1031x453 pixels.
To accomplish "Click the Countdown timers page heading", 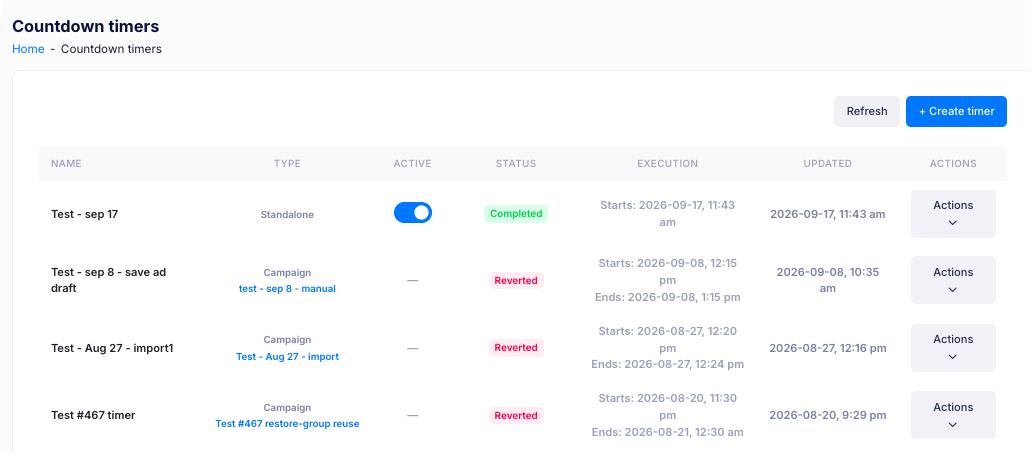I will 85,26.
